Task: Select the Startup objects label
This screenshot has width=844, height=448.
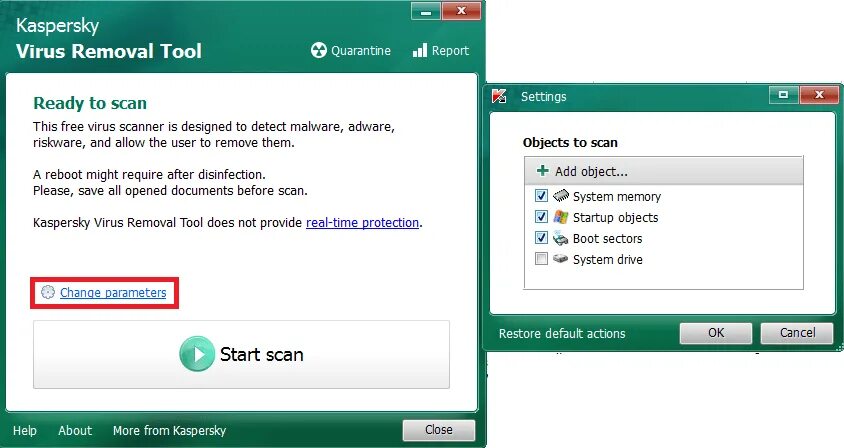Action: [x=615, y=218]
